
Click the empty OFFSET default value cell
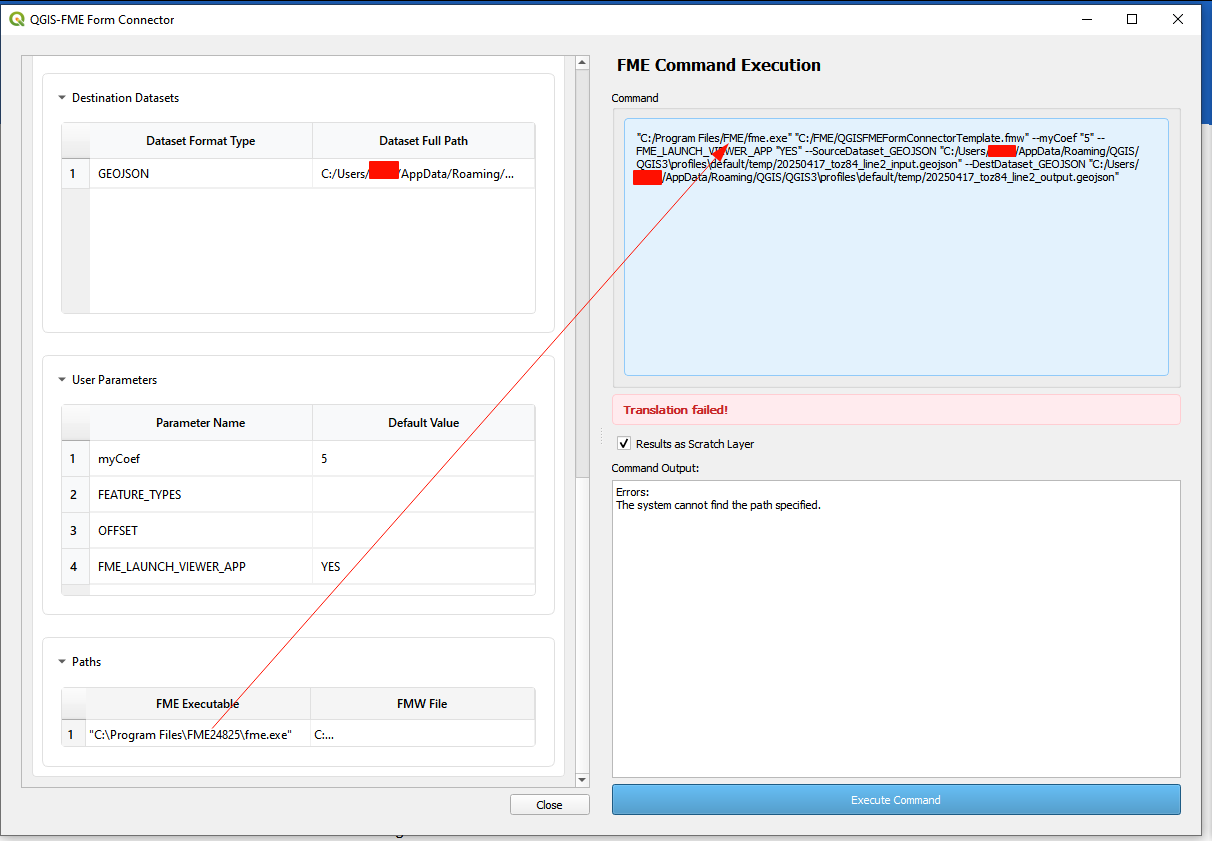pyautogui.click(x=423, y=531)
